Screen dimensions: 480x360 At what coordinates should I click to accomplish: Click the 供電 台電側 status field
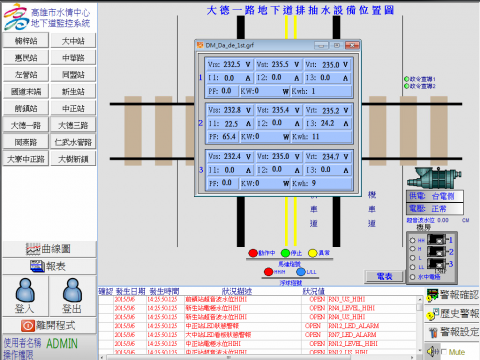435,196
